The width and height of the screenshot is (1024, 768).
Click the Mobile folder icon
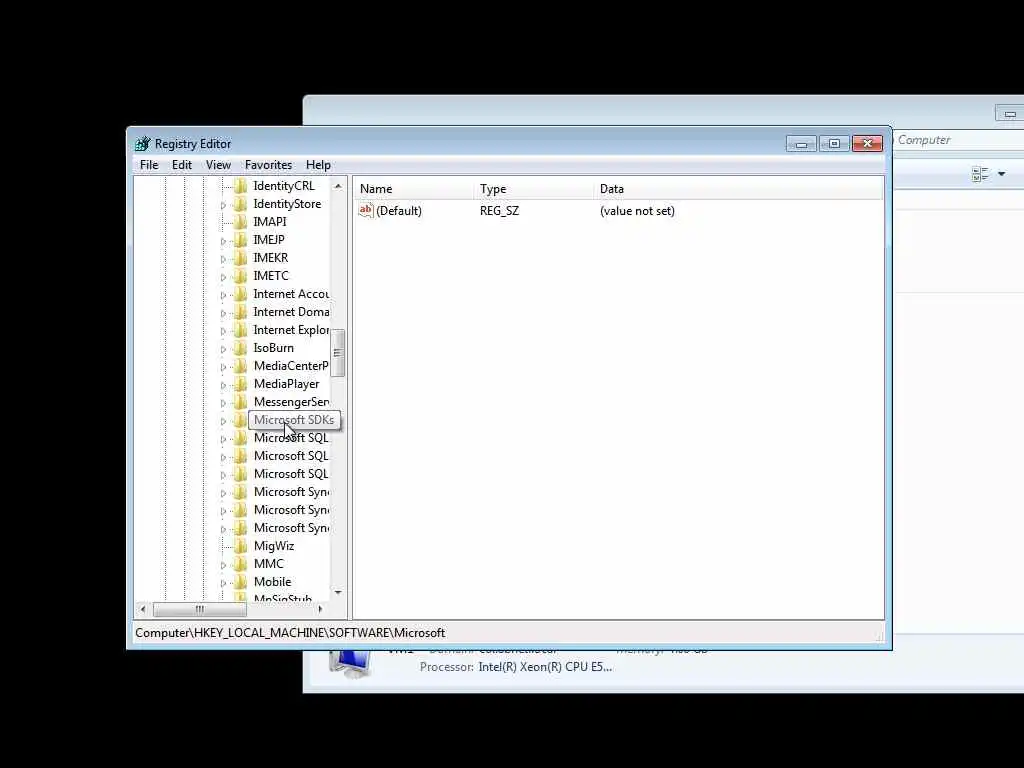240,582
